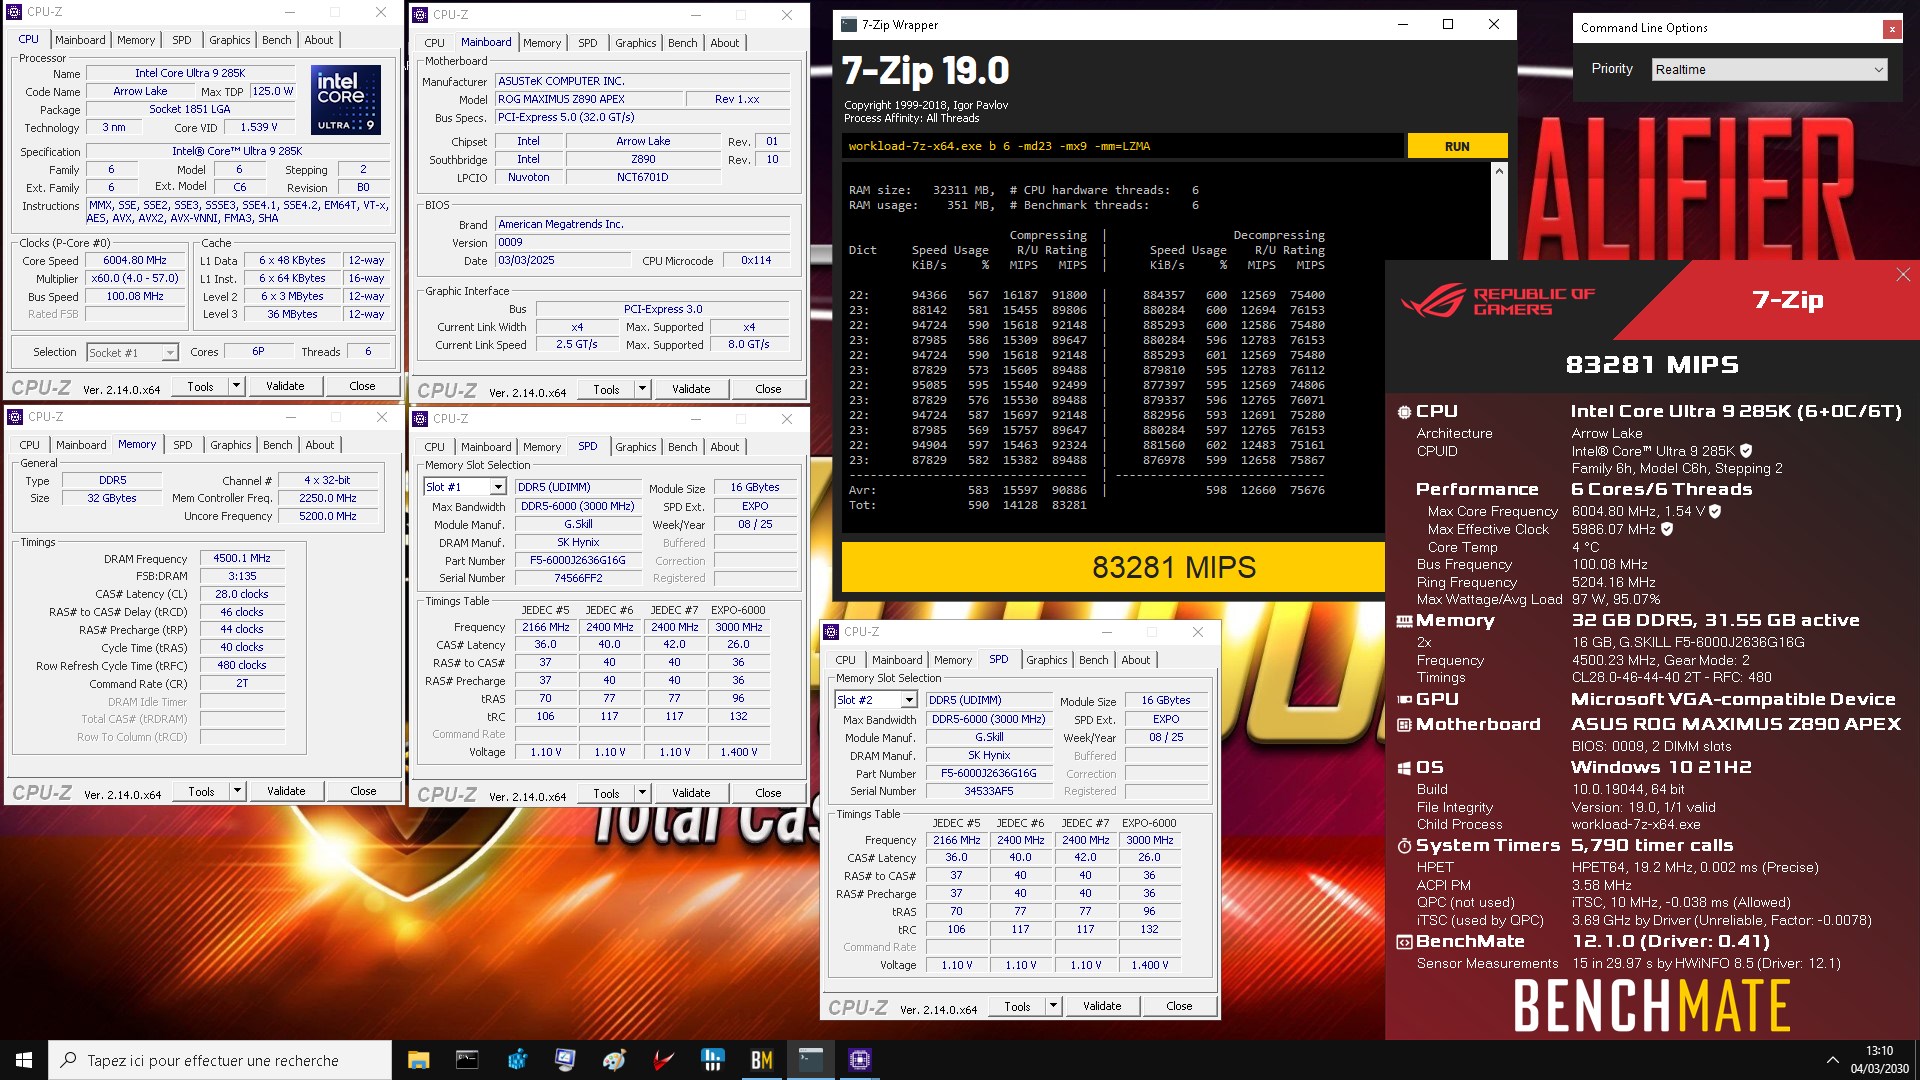Open Mainboard tab in CPU-Z Slot #2 window
The width and height of the screenshot is (1920, 1080).
tap(897, 660)
